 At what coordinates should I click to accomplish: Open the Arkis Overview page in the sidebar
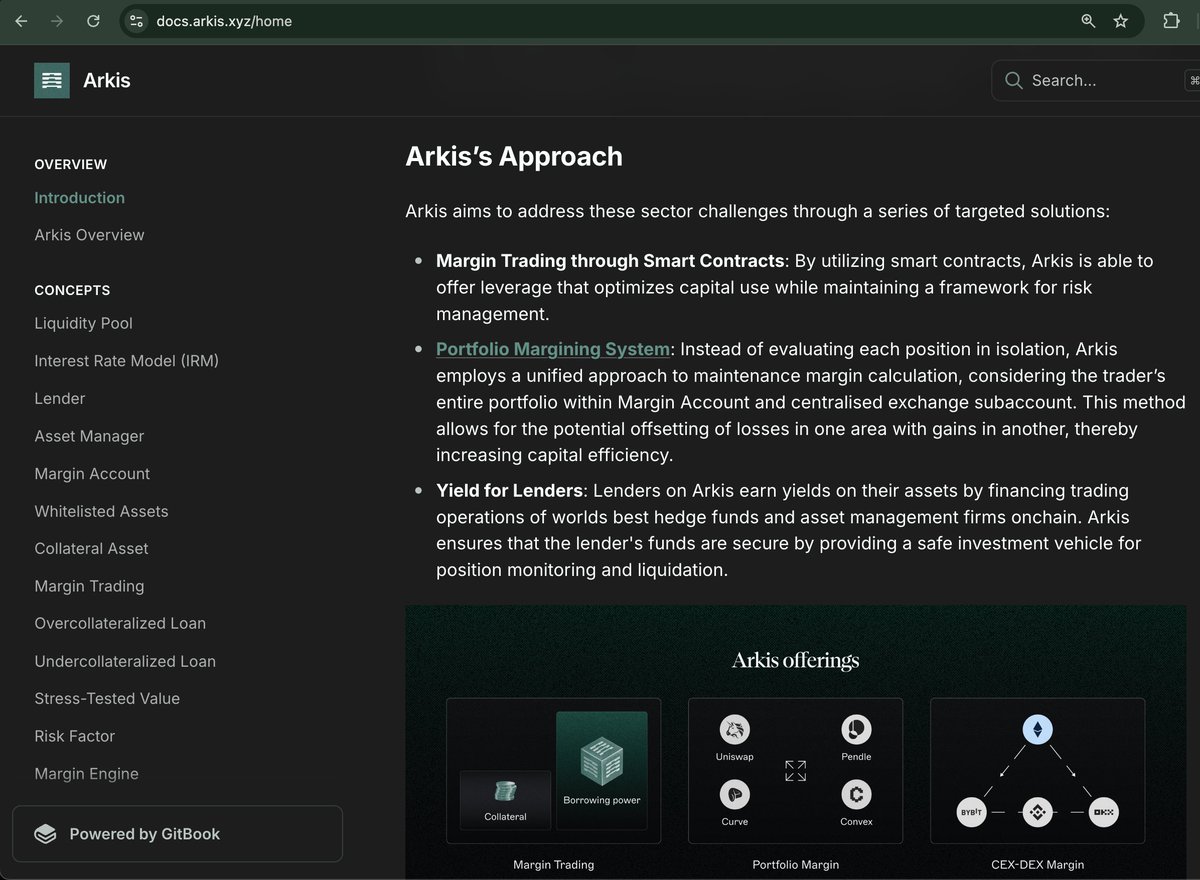pos(89,234)
